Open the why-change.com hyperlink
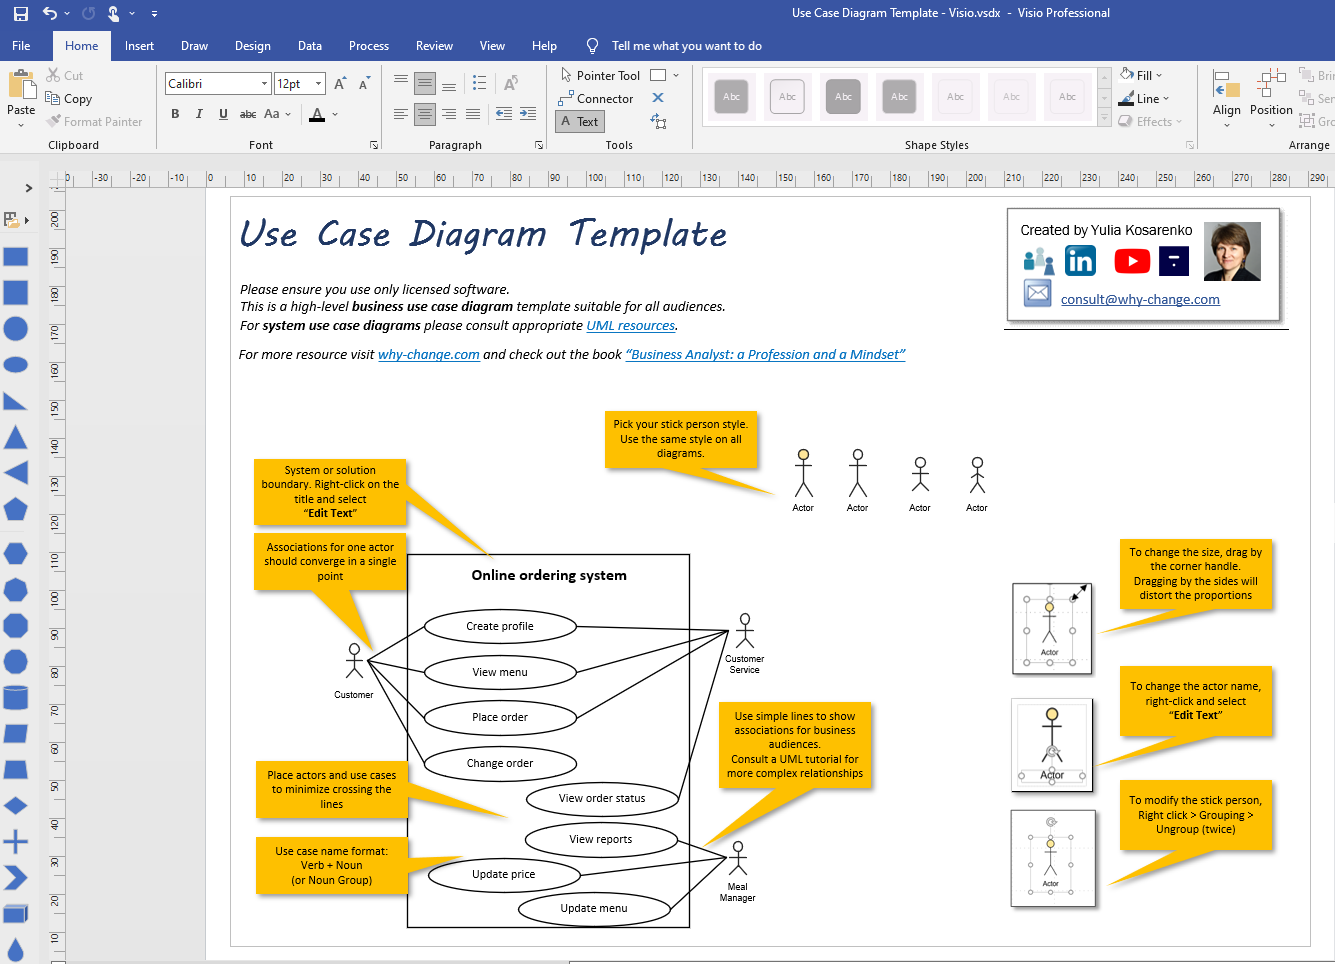 [x=428, y=354]
